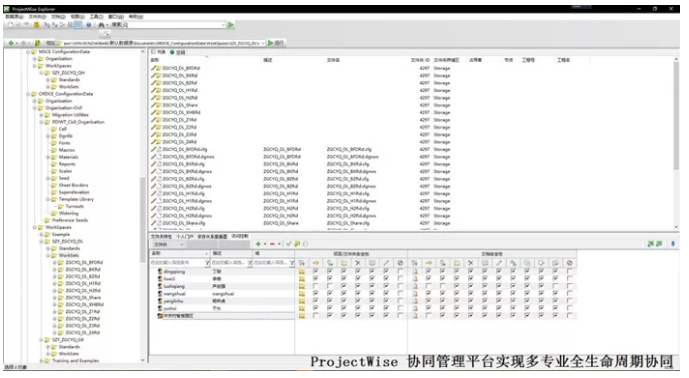Image resolution: width=689 pixels, height=378 pixels.
Task: Sort by the 文件名 column header
Action: (333, 60)
